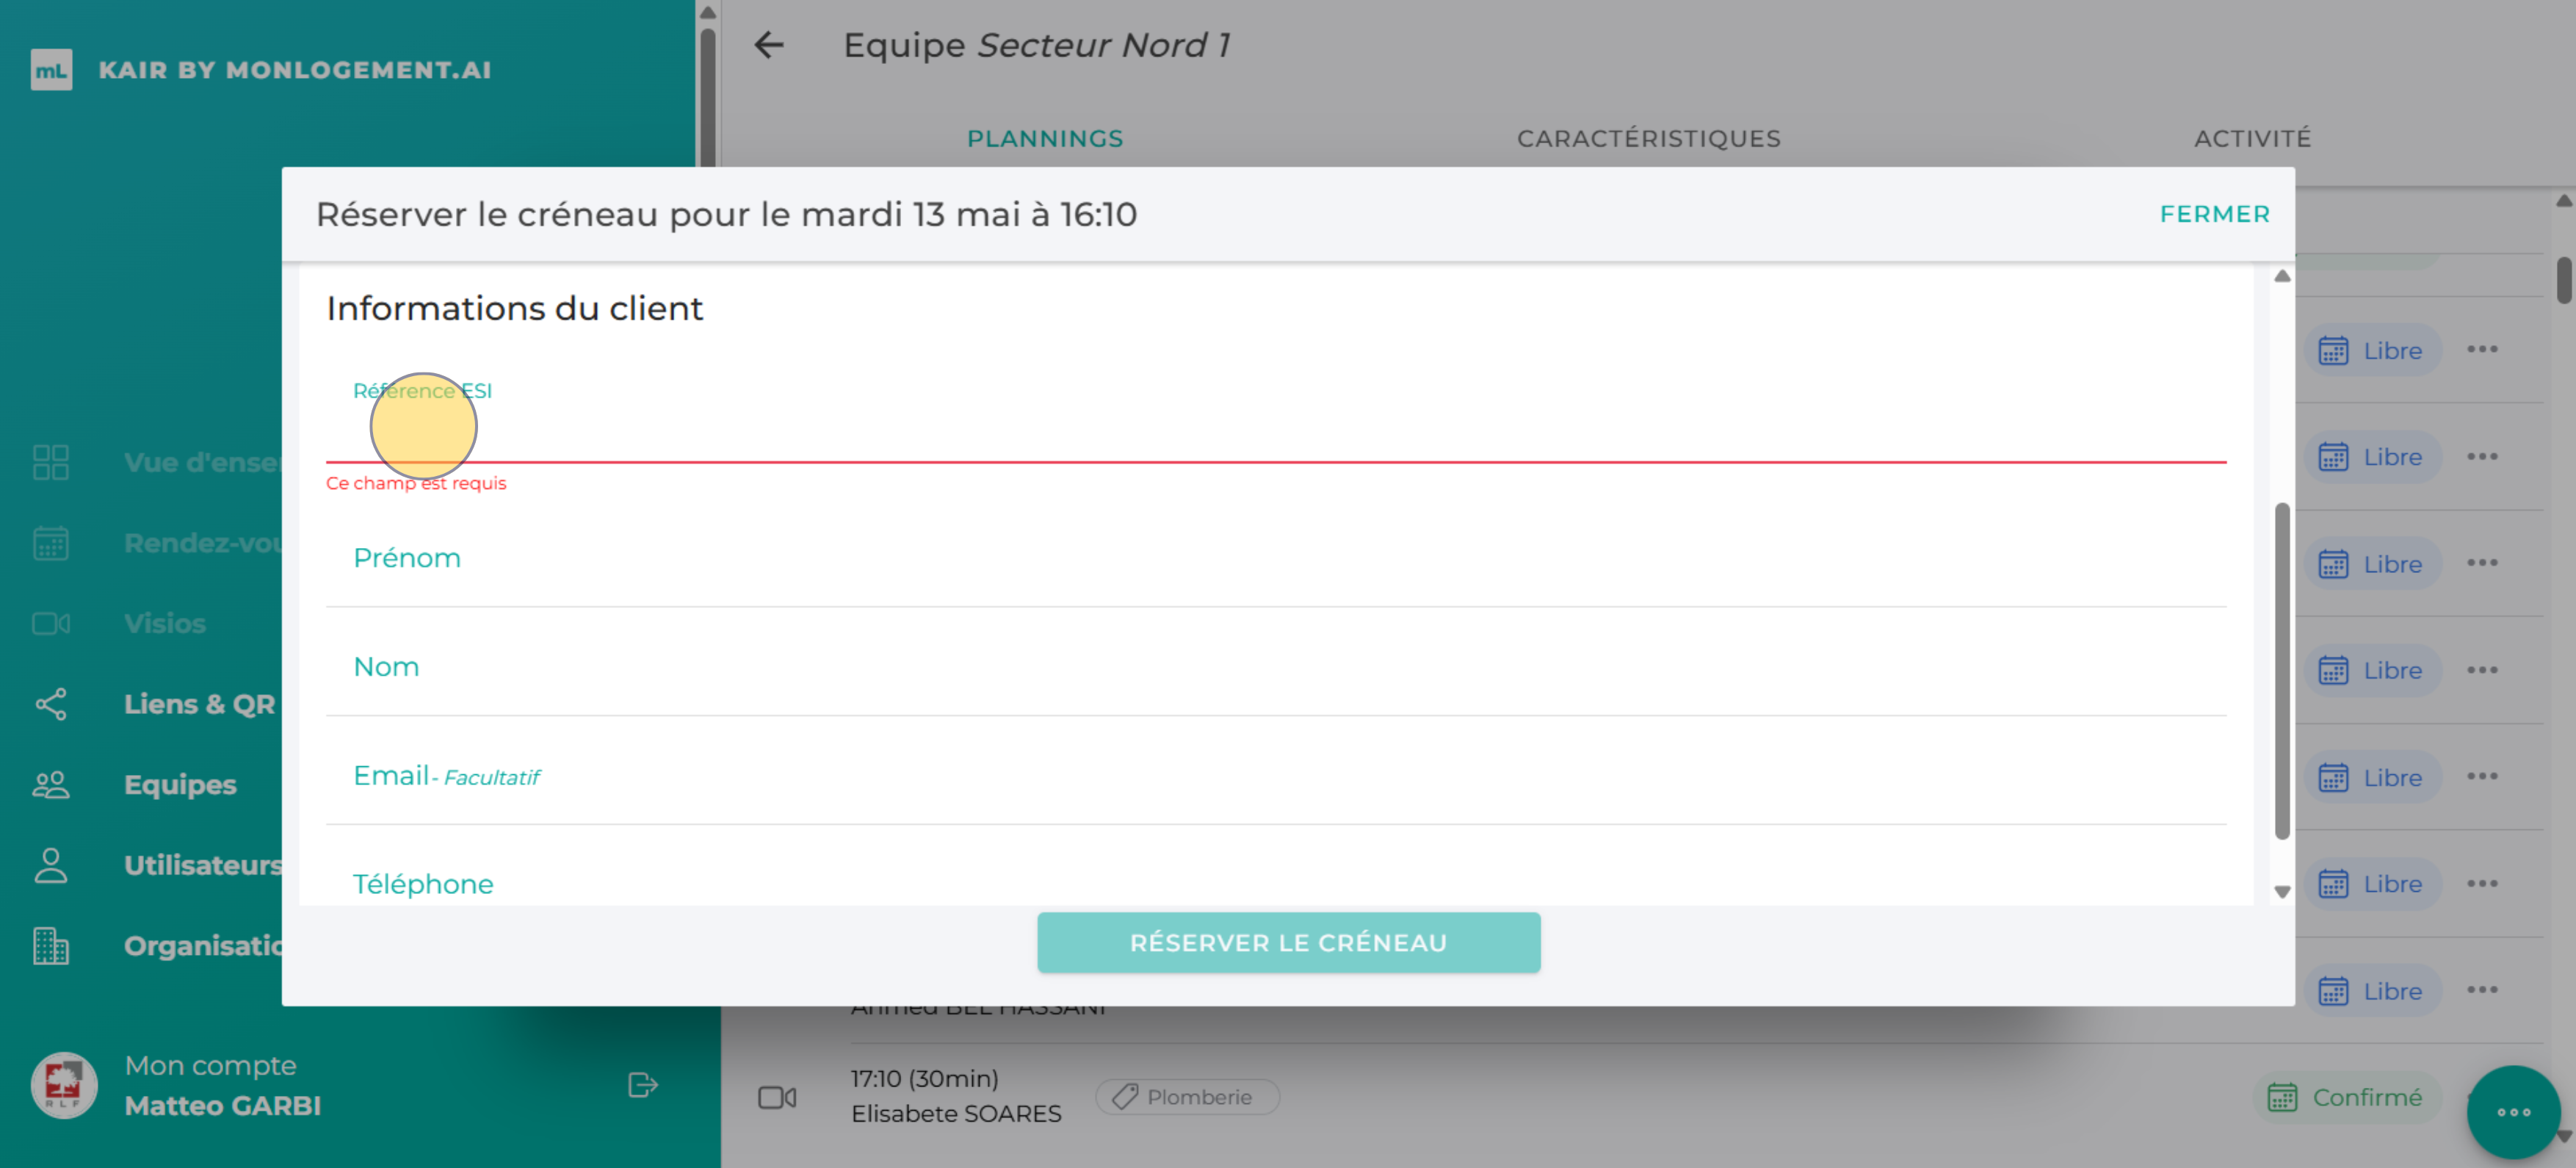
Task: Click the floating teal more-actions button
Action: pos(2512,1111)
